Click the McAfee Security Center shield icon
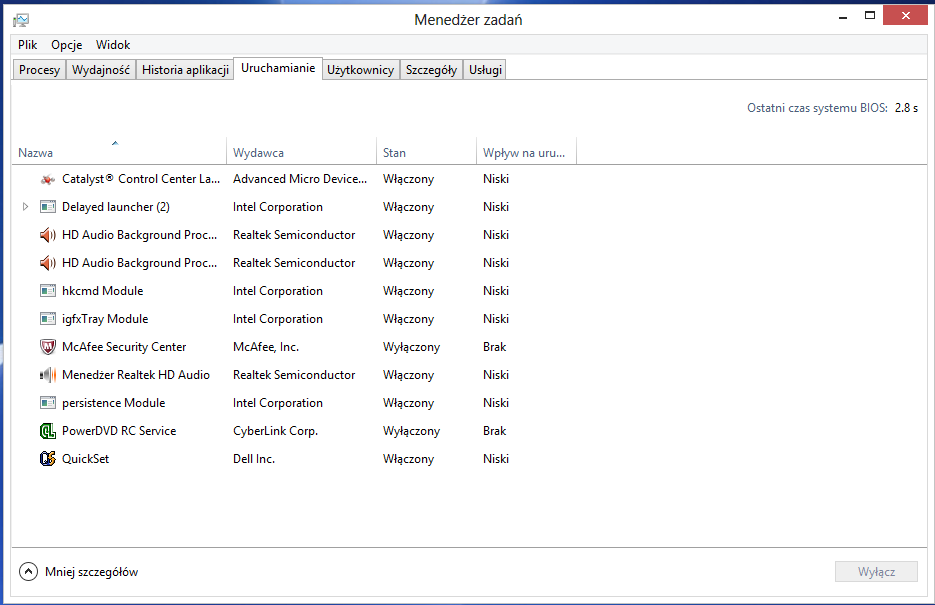935x605 pixels. pos(48,347)
